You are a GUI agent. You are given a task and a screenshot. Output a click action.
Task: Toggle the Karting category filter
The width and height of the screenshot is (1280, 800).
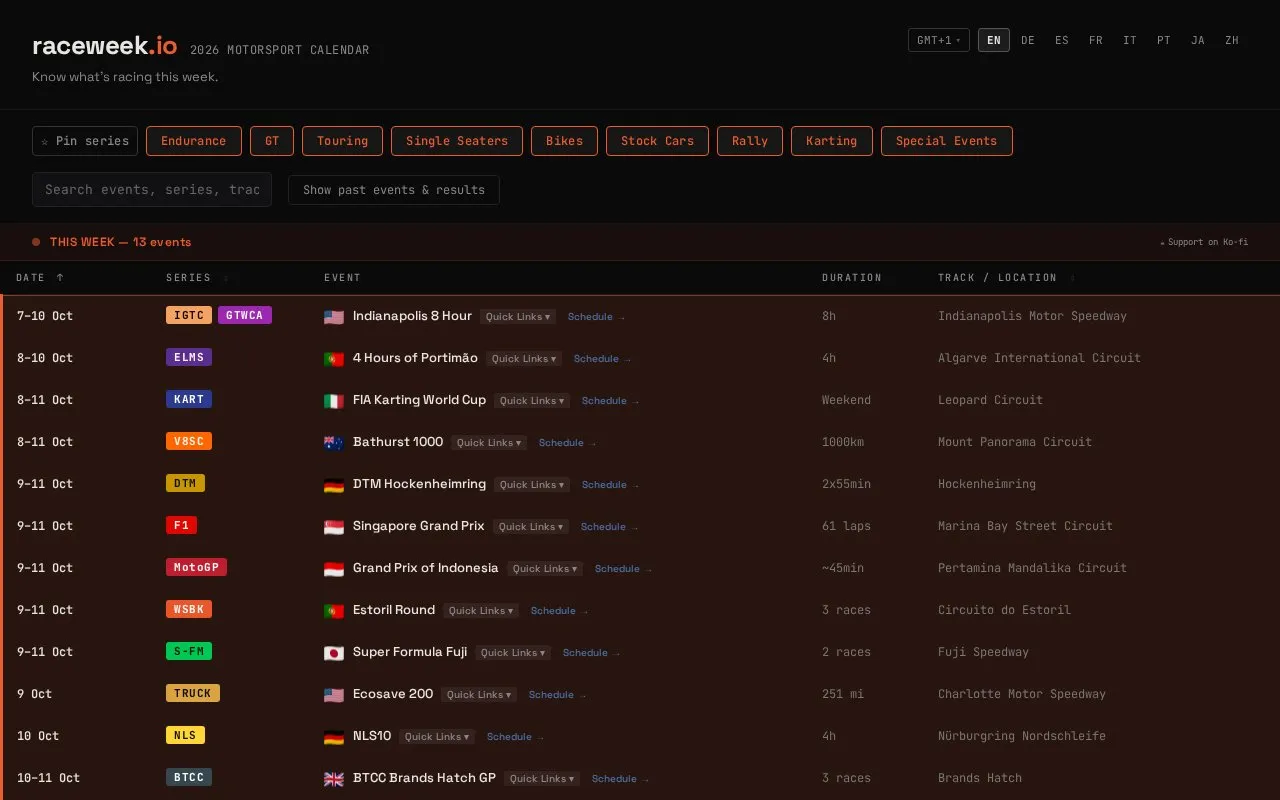tap(832, 141)
